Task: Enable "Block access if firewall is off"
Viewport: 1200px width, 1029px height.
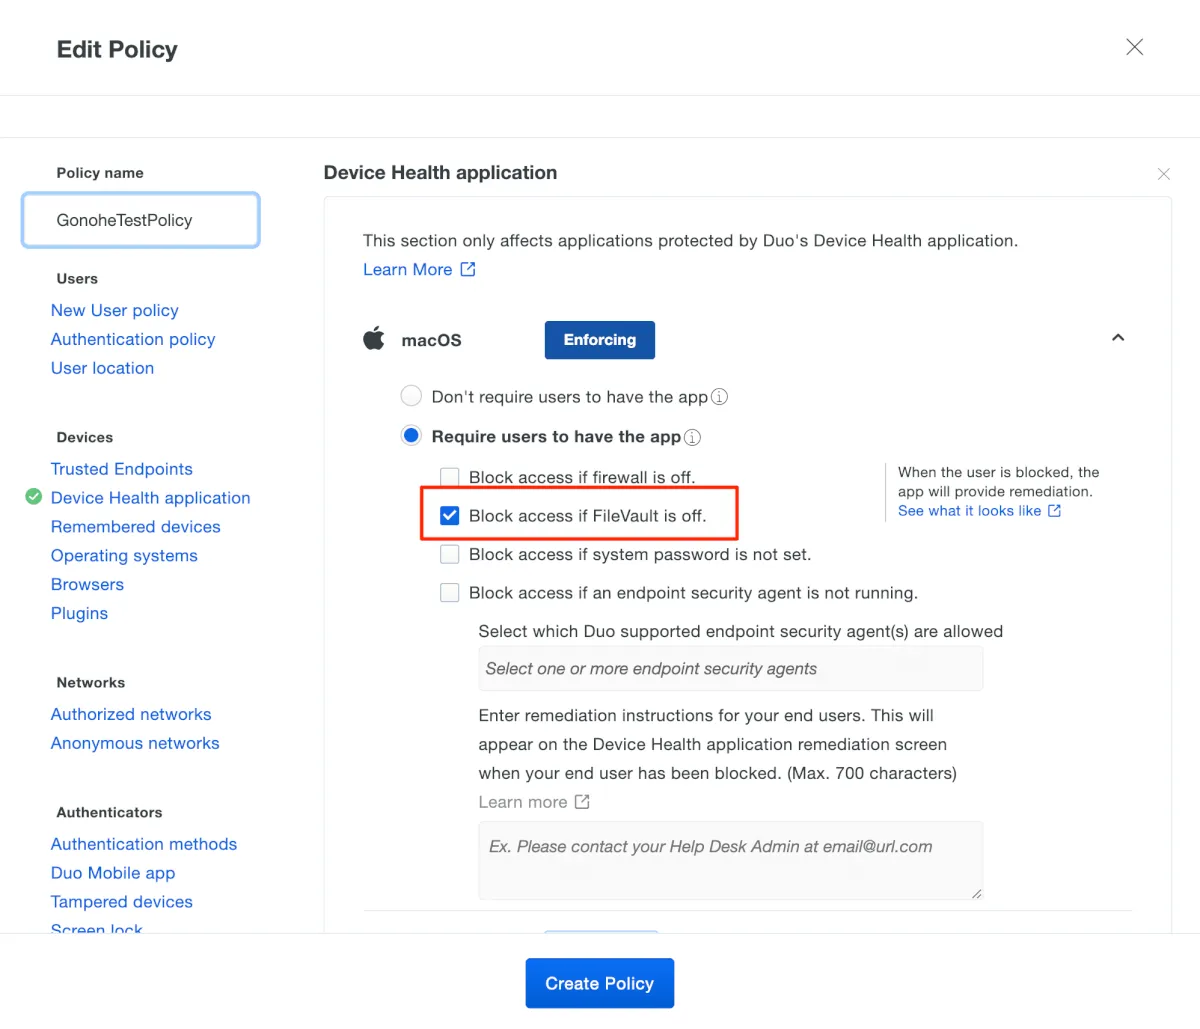Action: point(450,477)
